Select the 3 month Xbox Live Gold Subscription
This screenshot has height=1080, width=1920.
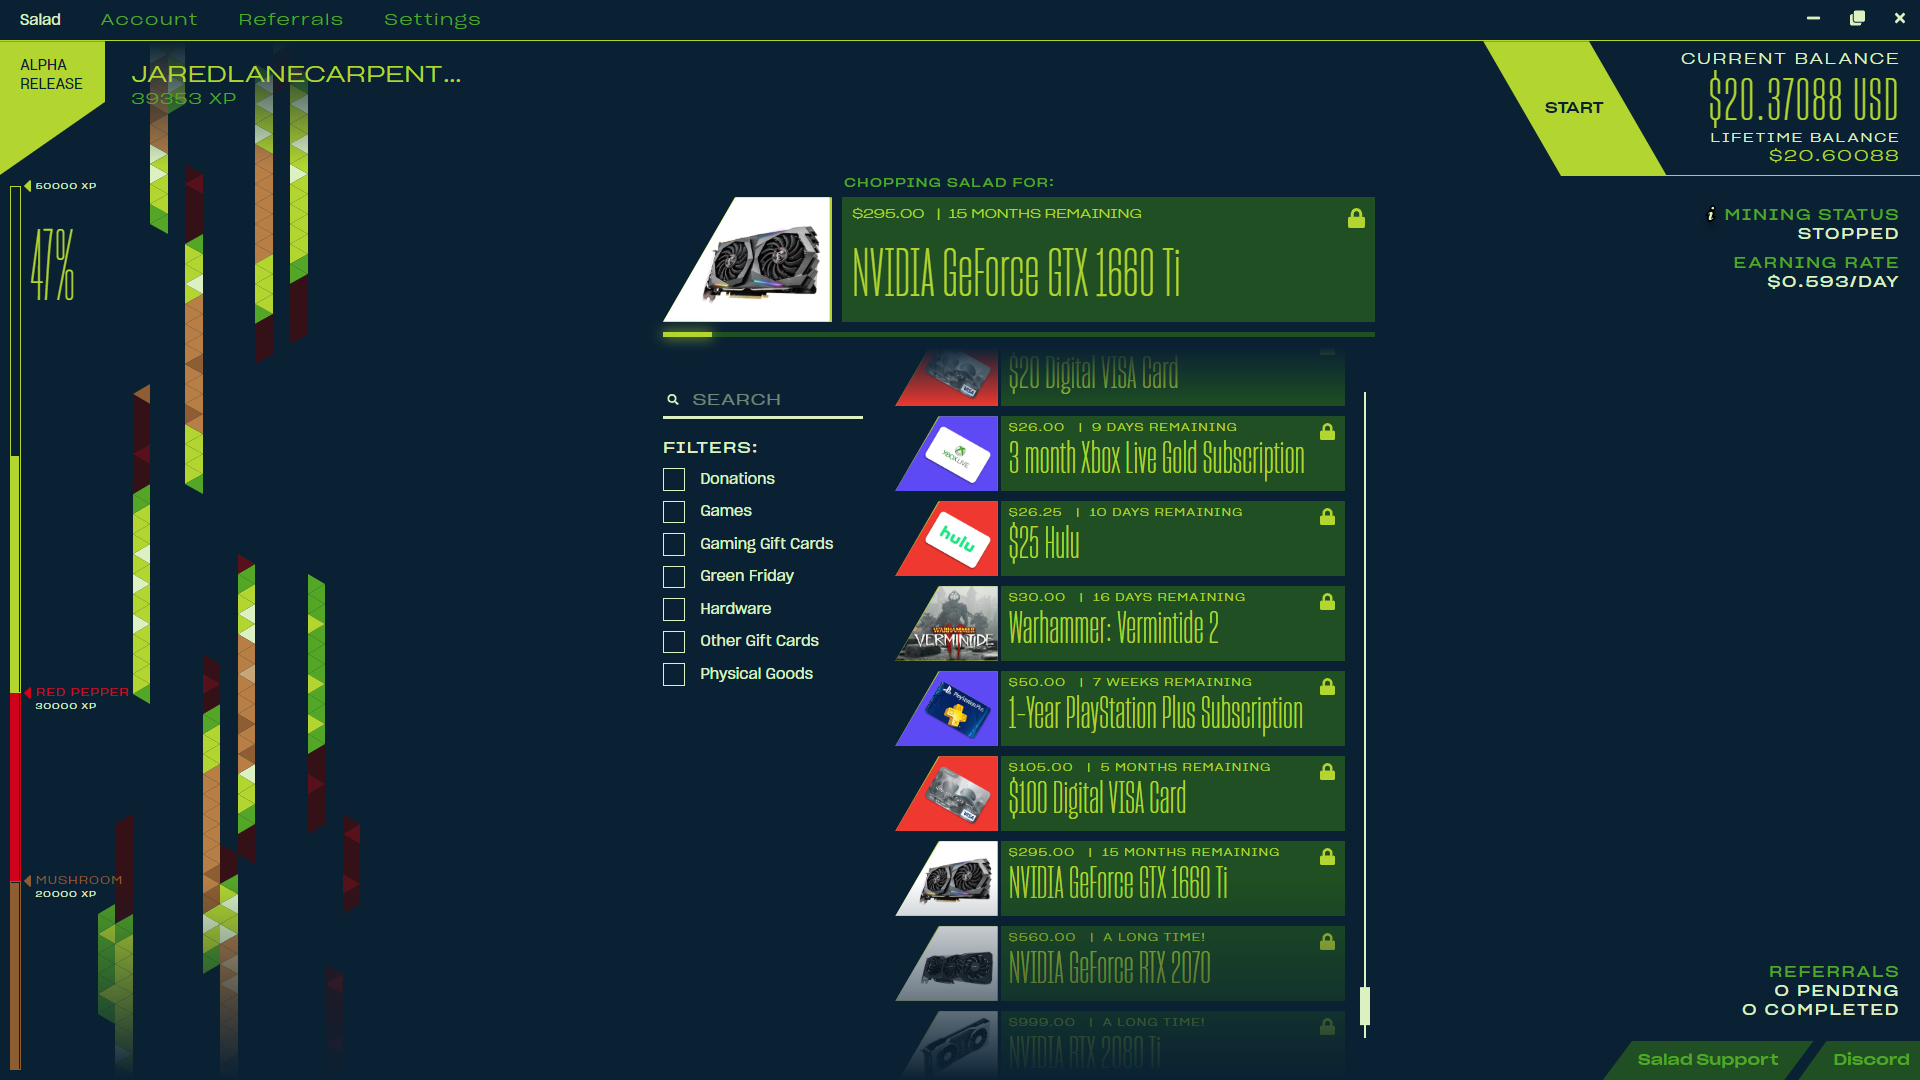1172,454
